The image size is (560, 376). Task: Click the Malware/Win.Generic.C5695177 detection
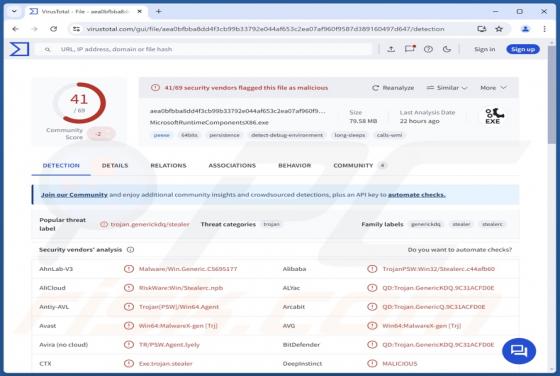pos(188,269)
